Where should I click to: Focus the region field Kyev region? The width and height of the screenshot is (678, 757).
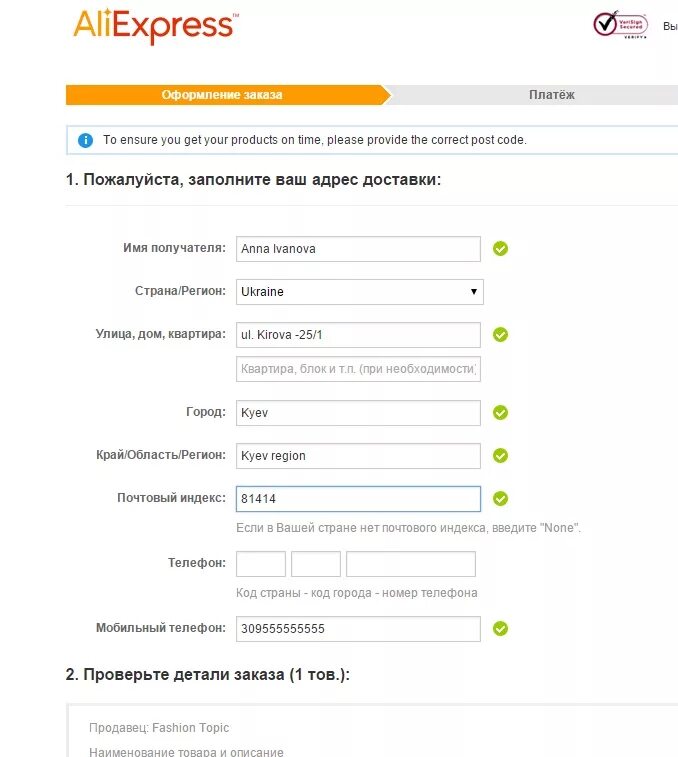(358, 456)
